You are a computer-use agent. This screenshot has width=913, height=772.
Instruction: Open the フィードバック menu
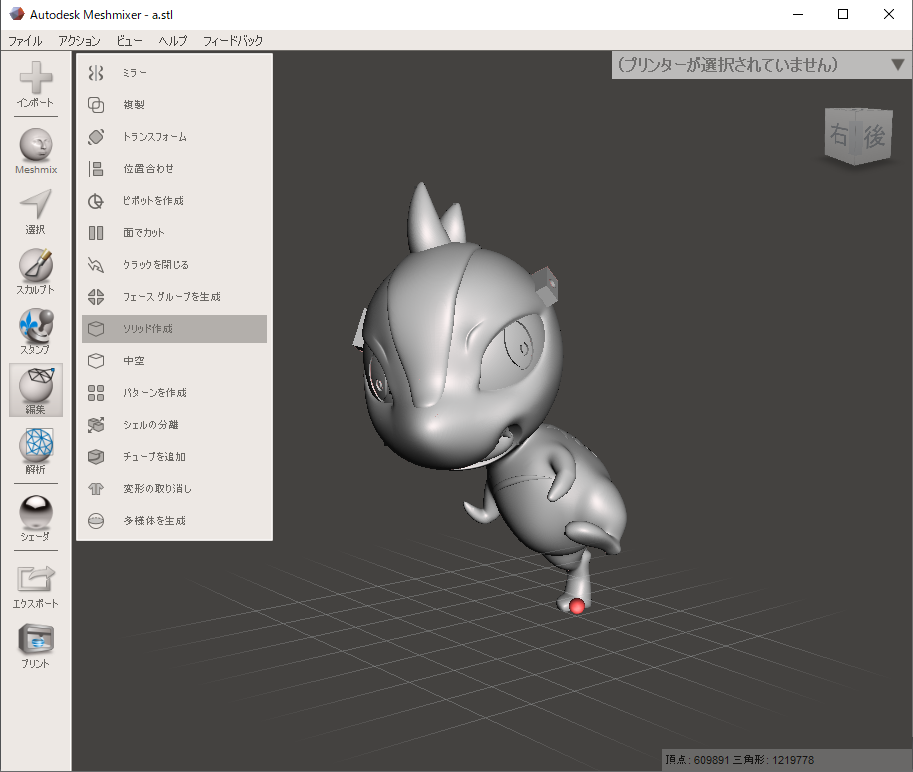tap(233, 41)
